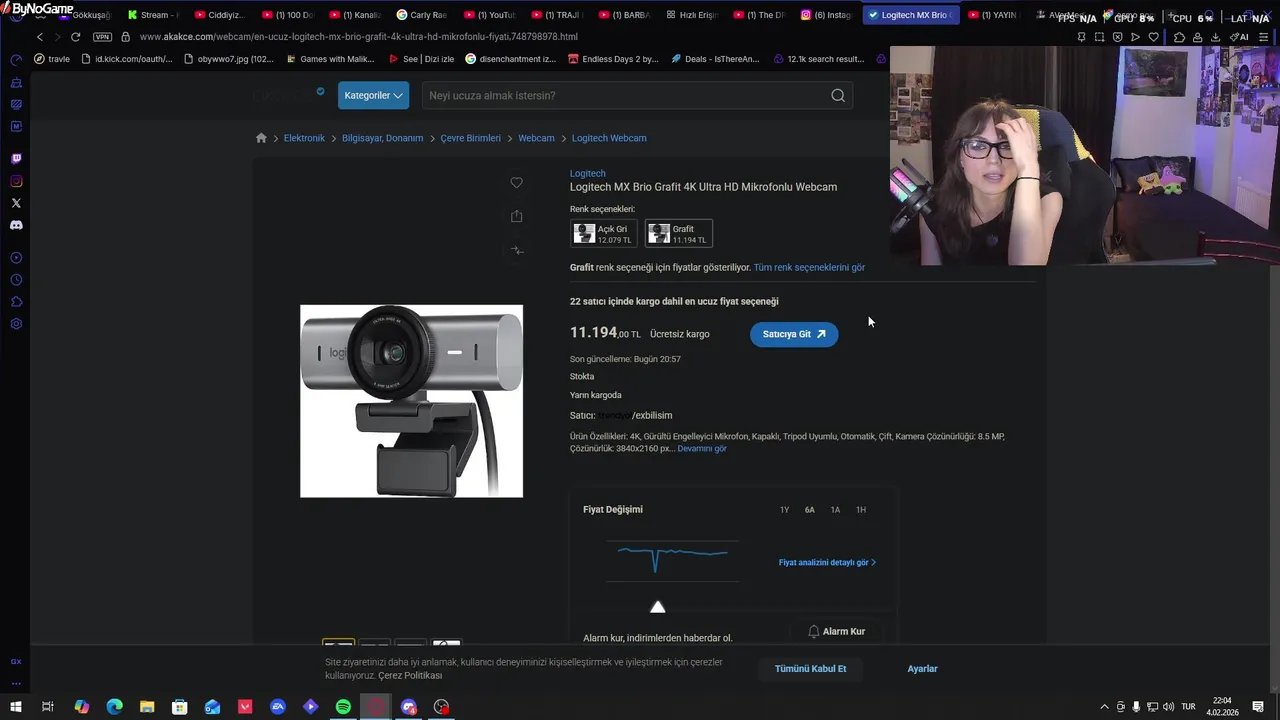
Task: Open the extensions cube icon
Action: (x=1179, y=37)
